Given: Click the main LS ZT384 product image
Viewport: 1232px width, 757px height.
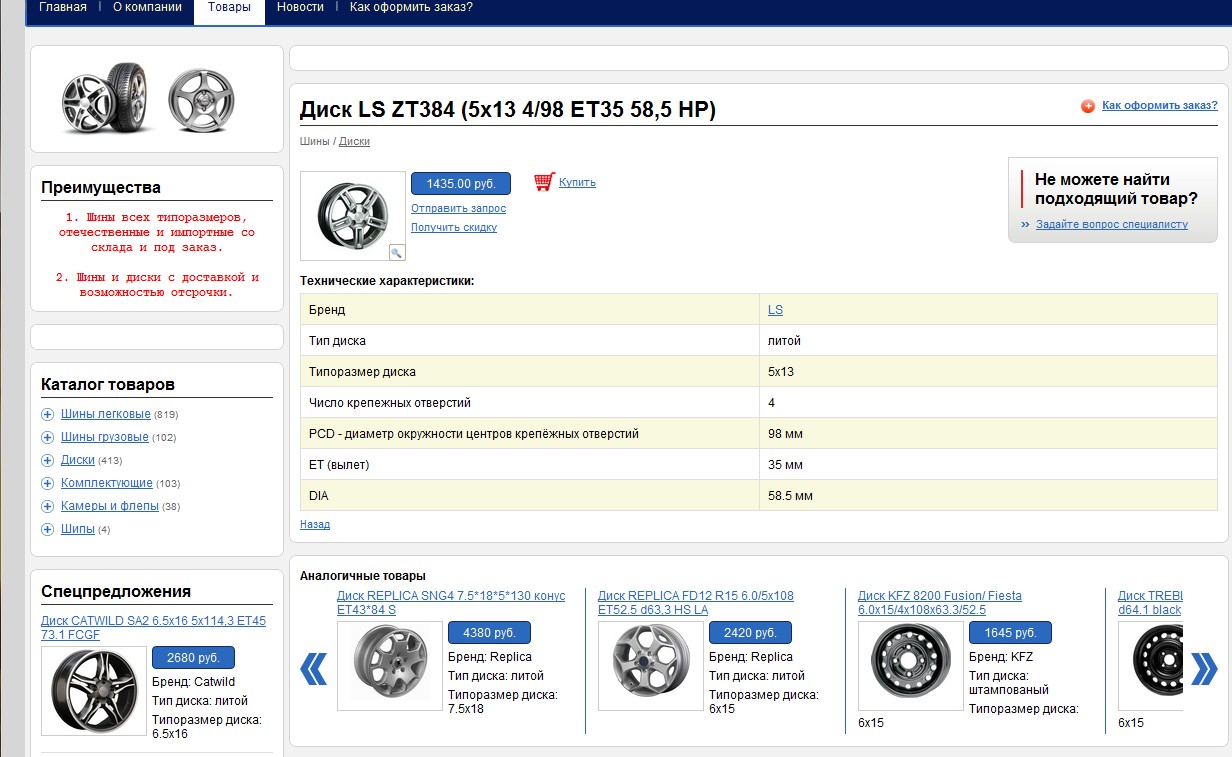Looking at the screenshot, I should [353, 216].
